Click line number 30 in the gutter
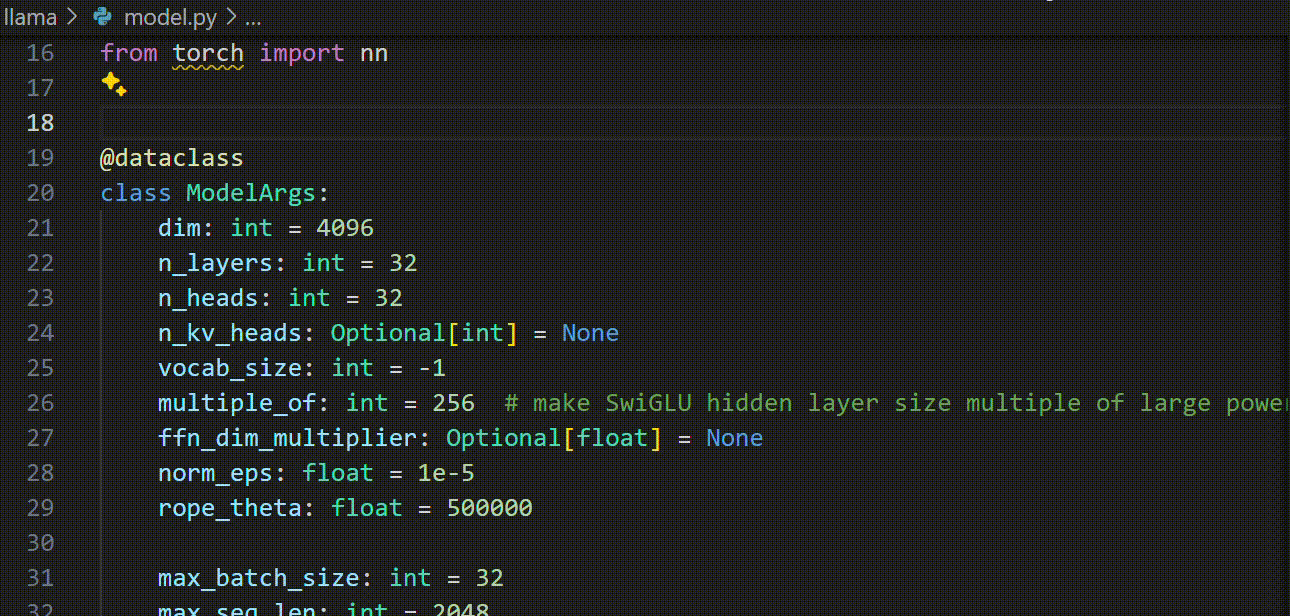This screenshot has width=1290, height=616. tap(40, 543)
